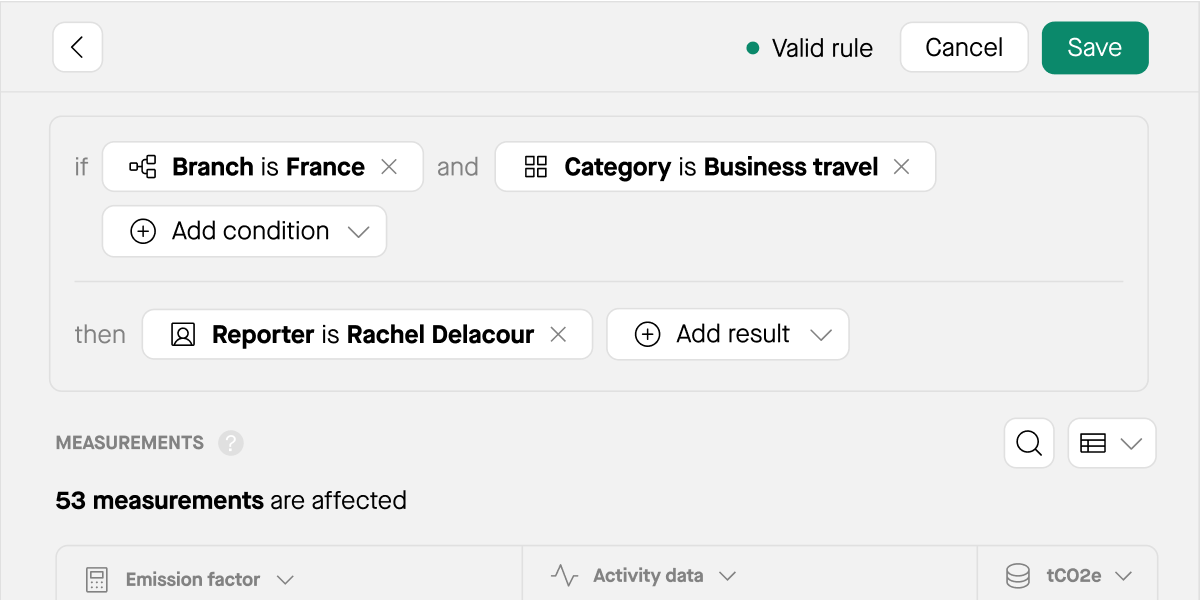Click the tCO2e database stack icon
Viewport: 1200px width, 600px height.
tap(1018, 576)
